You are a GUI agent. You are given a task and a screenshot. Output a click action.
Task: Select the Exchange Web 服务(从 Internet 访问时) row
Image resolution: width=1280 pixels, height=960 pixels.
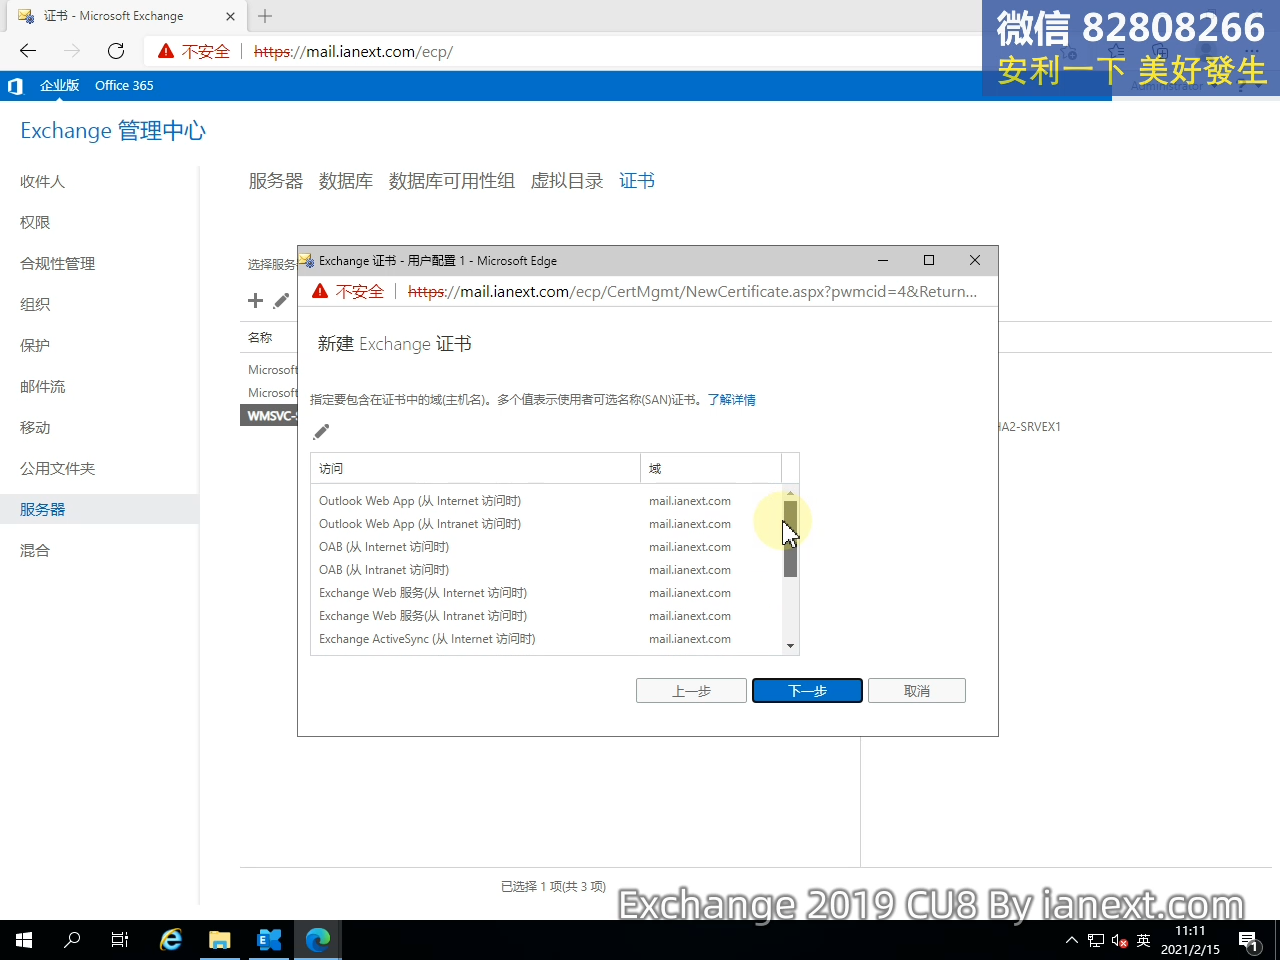tap(546, 593)
